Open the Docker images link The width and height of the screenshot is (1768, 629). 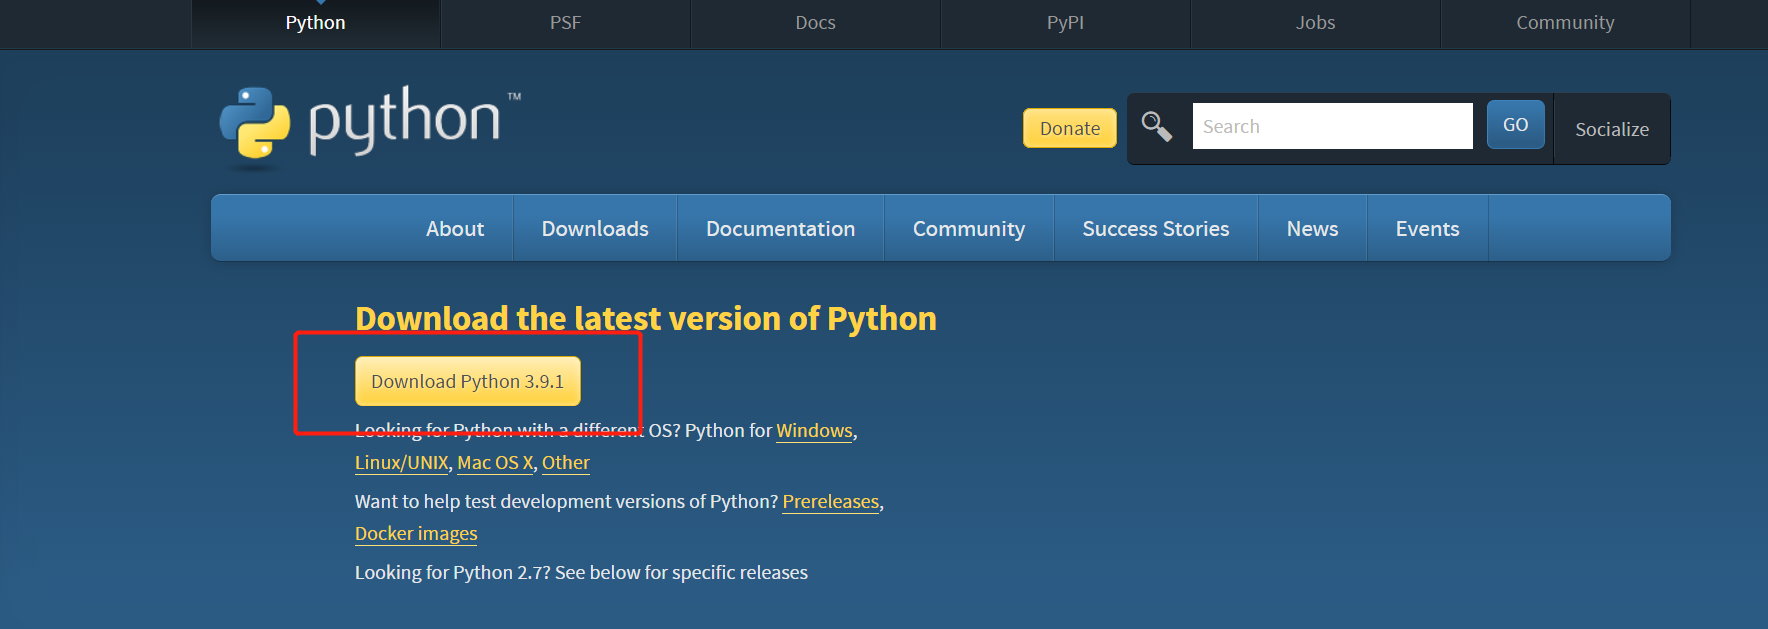click(416, 534)
